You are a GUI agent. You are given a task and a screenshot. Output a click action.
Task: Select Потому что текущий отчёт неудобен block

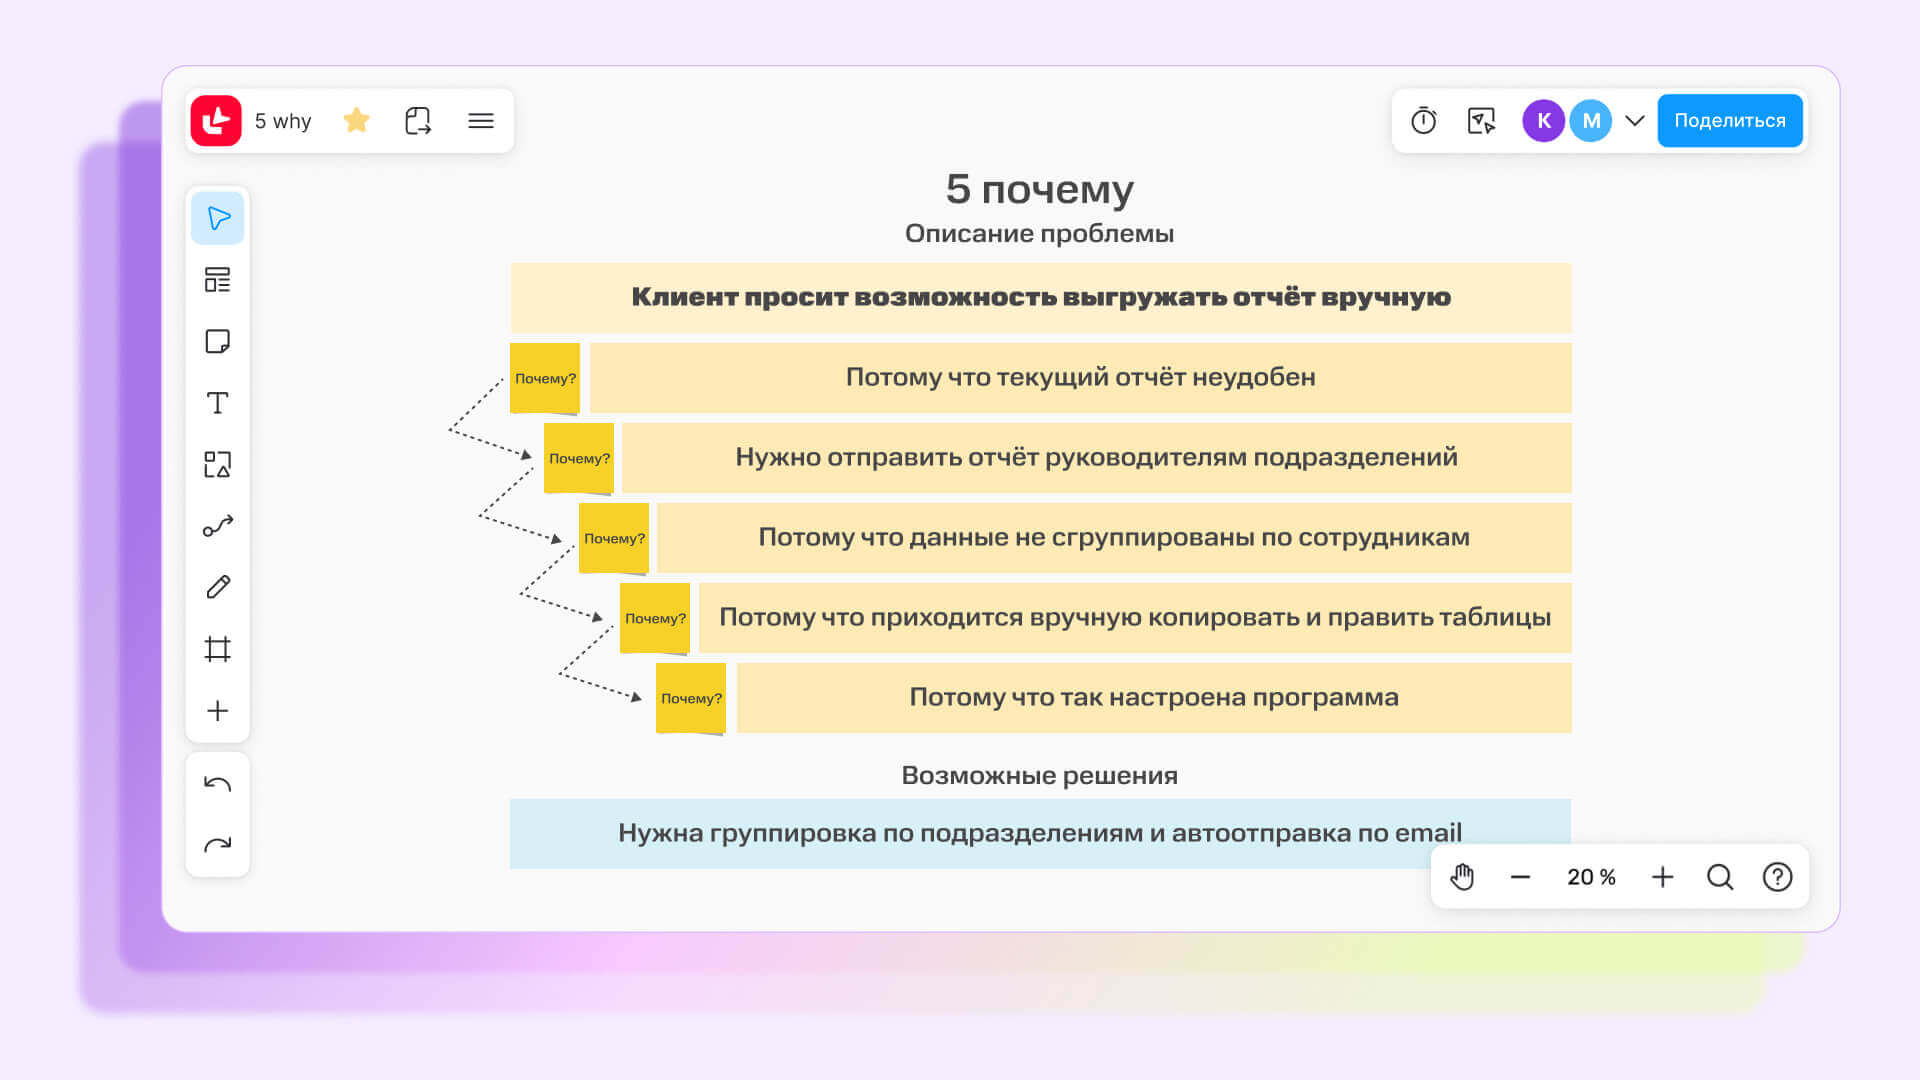(x=1081, y=378)
